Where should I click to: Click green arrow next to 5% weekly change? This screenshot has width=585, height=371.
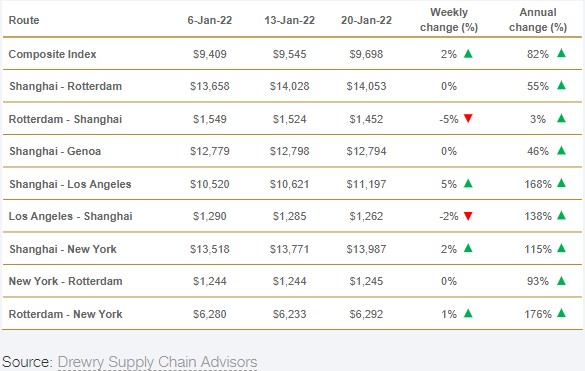point(468,183)
